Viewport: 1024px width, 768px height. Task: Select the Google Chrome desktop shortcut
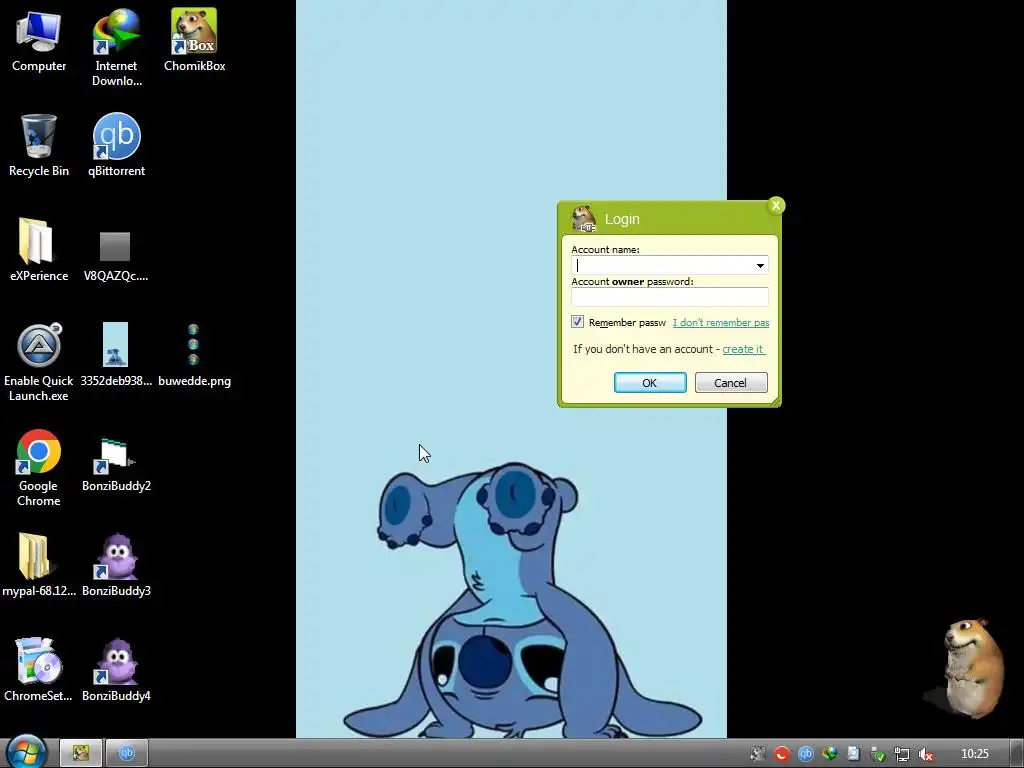pyautogui.click(x=39, y=468)
